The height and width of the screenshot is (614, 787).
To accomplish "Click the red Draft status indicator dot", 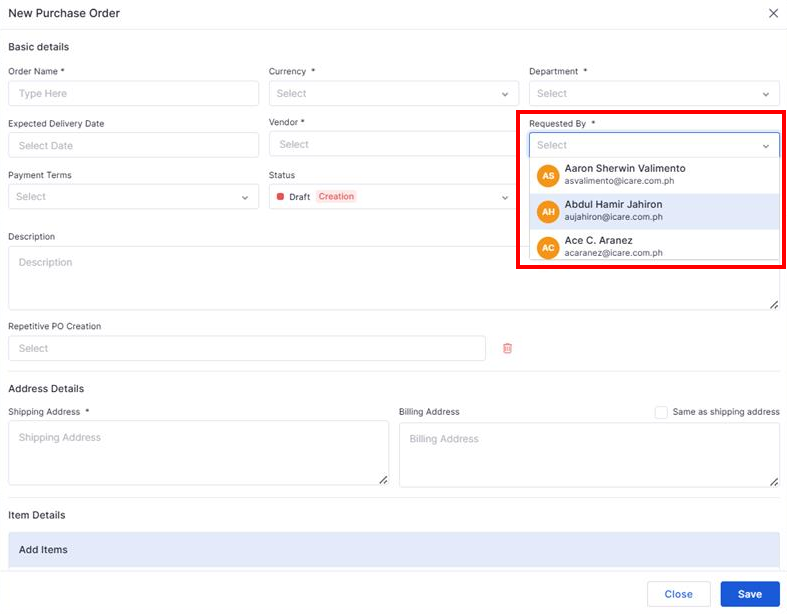I will pyautogui.click(x=280, y=197).
